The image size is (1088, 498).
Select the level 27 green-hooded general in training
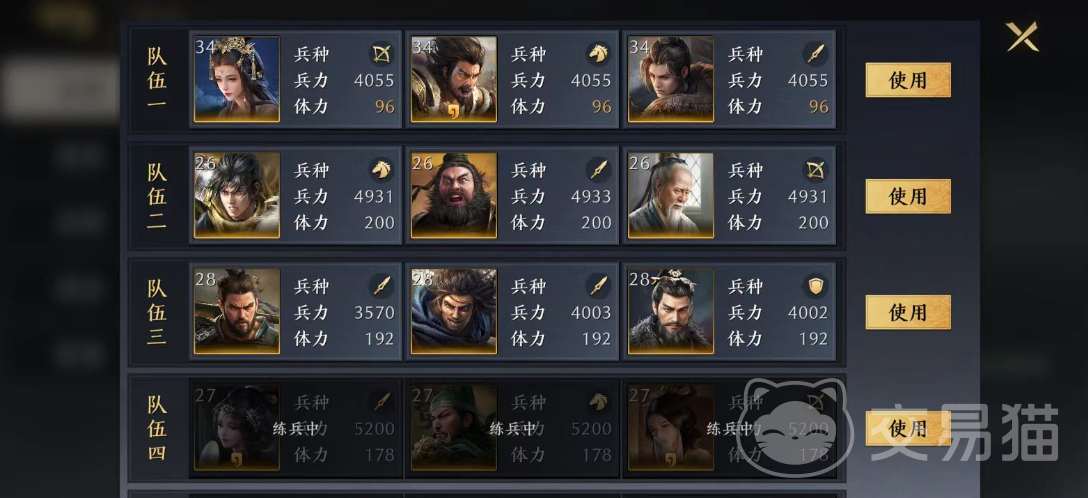(x=454, y=427)
